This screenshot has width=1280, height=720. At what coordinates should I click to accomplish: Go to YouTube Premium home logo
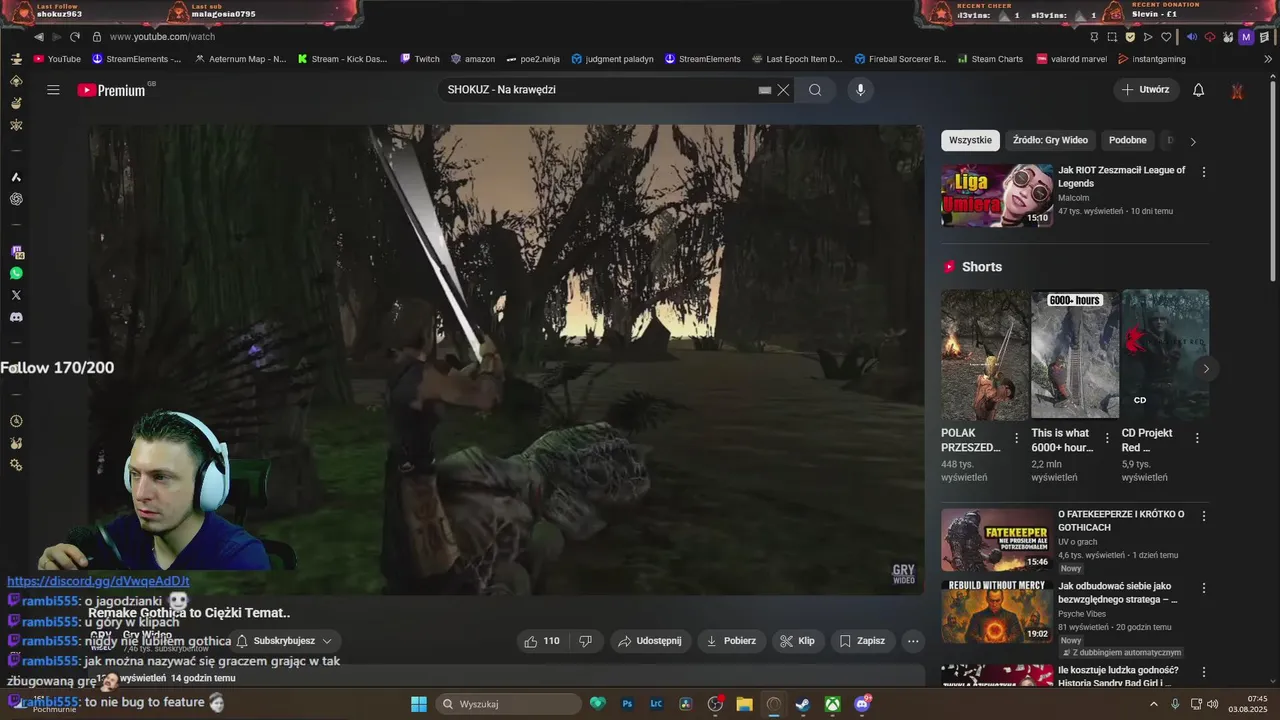tap(112, 90)
